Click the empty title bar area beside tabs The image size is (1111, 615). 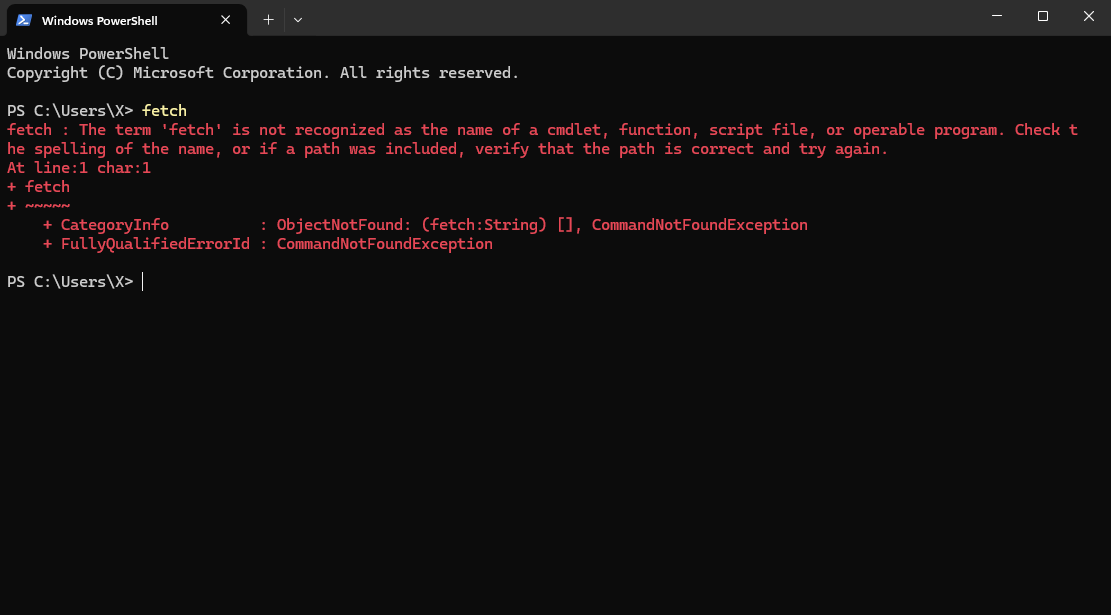tap(638, 18)
